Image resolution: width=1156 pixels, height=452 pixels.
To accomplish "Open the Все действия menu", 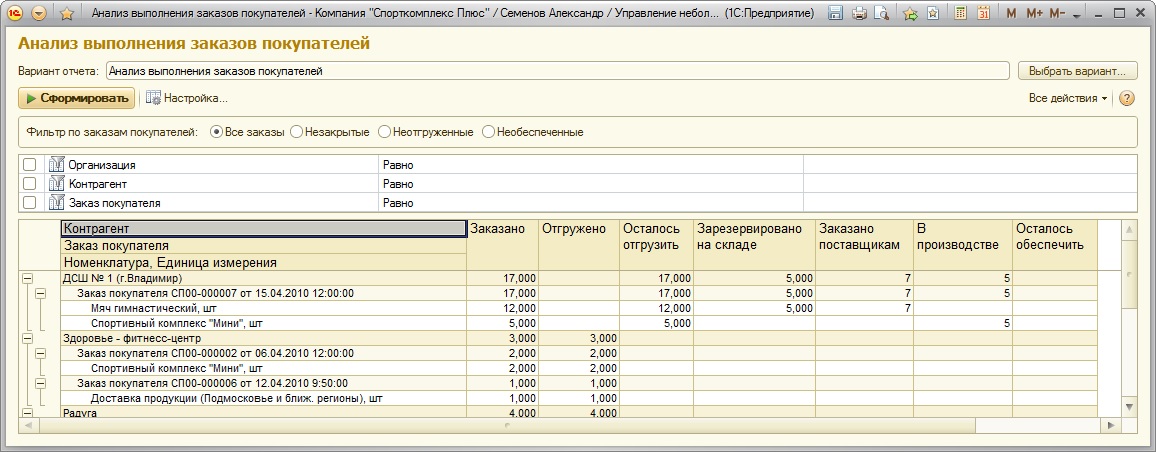I will 1068,98.
